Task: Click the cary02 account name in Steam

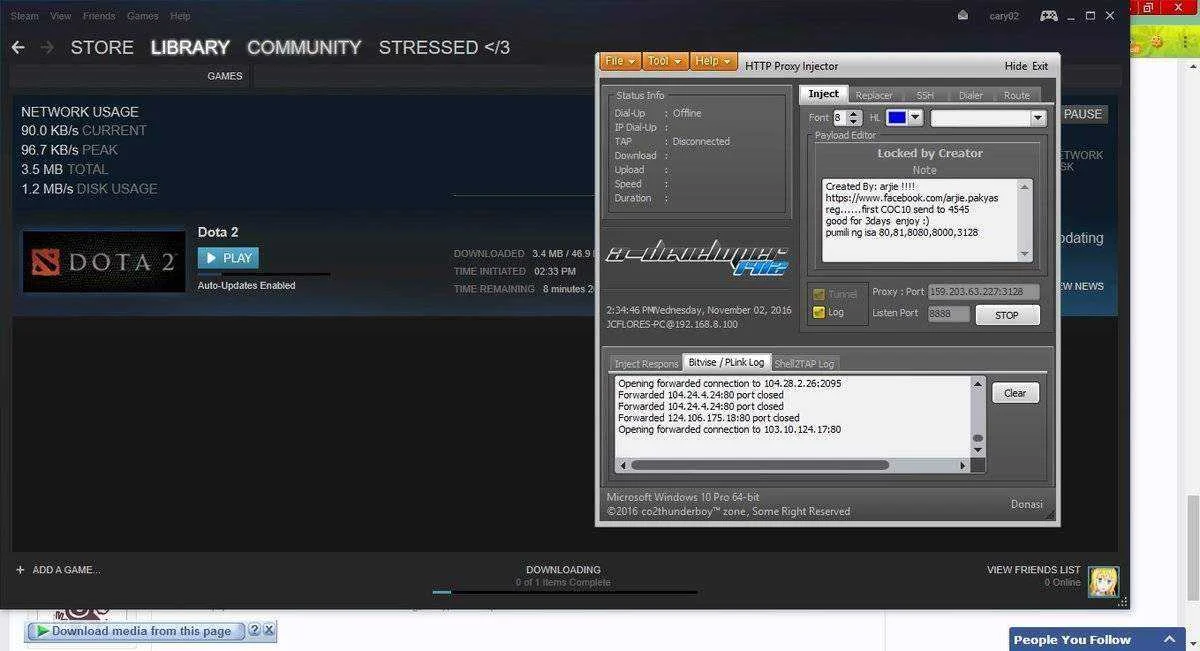Action: 1004,16
